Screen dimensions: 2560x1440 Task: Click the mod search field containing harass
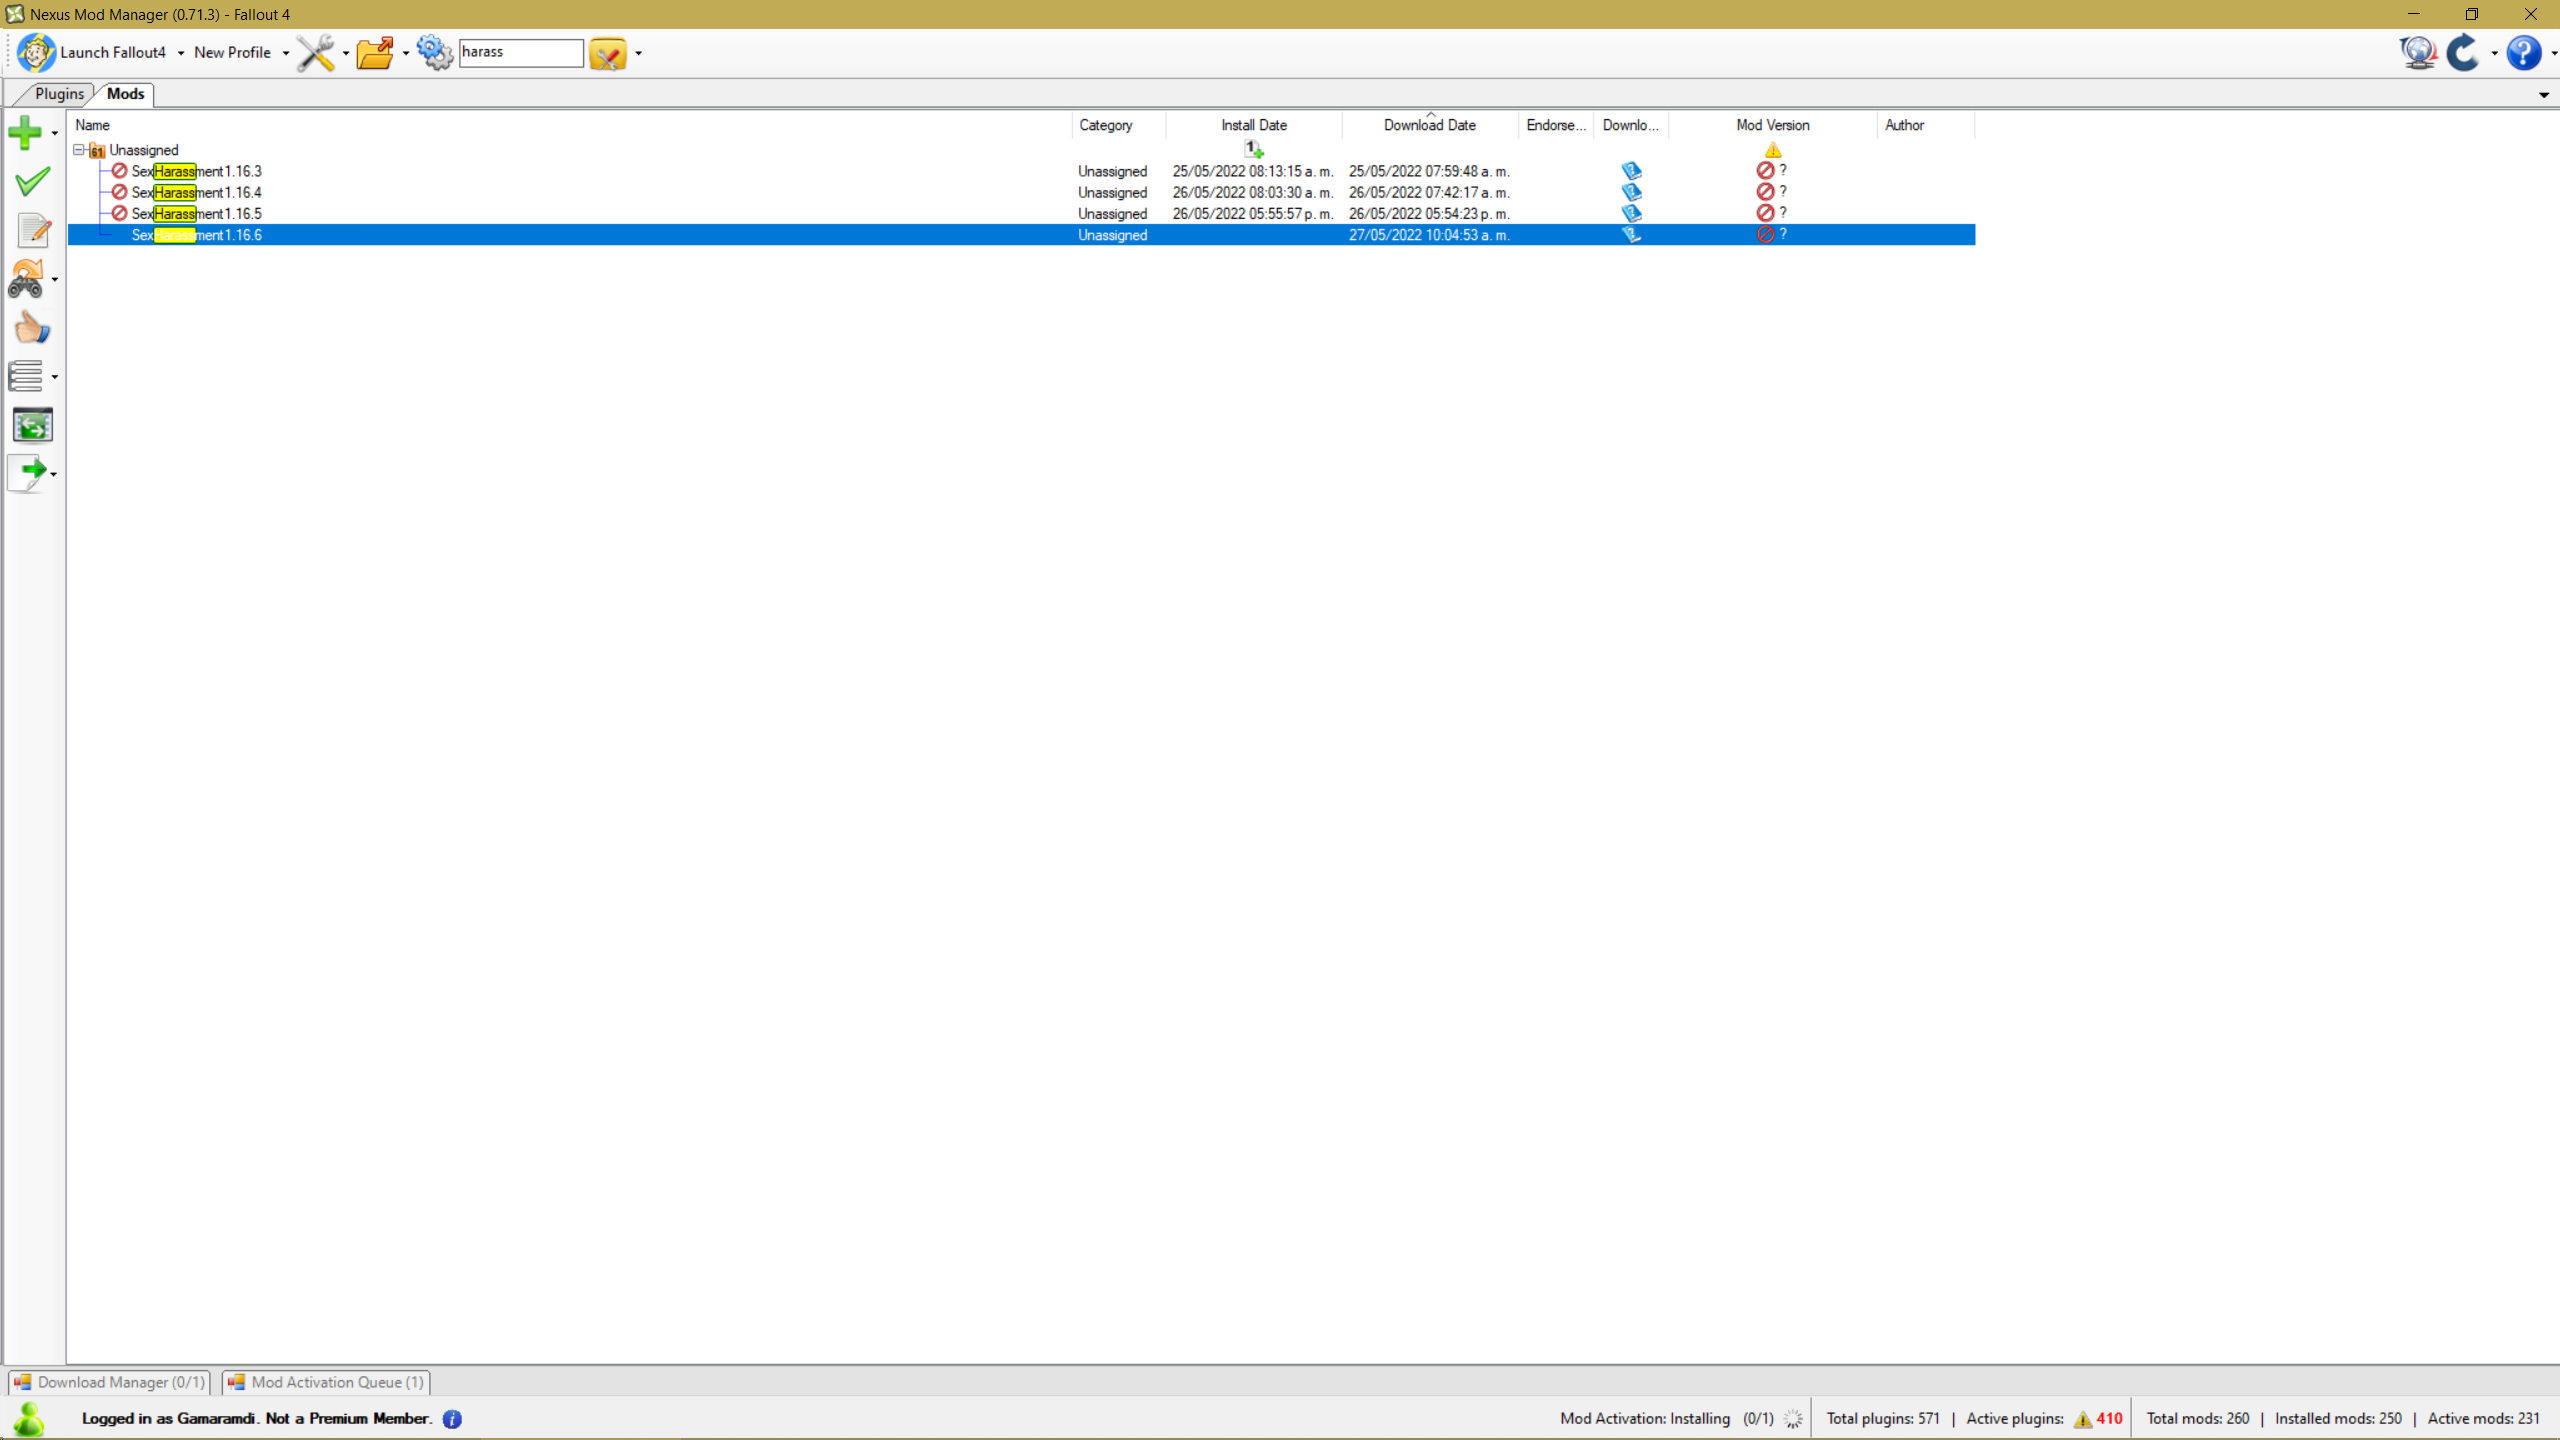coord(521,53)
